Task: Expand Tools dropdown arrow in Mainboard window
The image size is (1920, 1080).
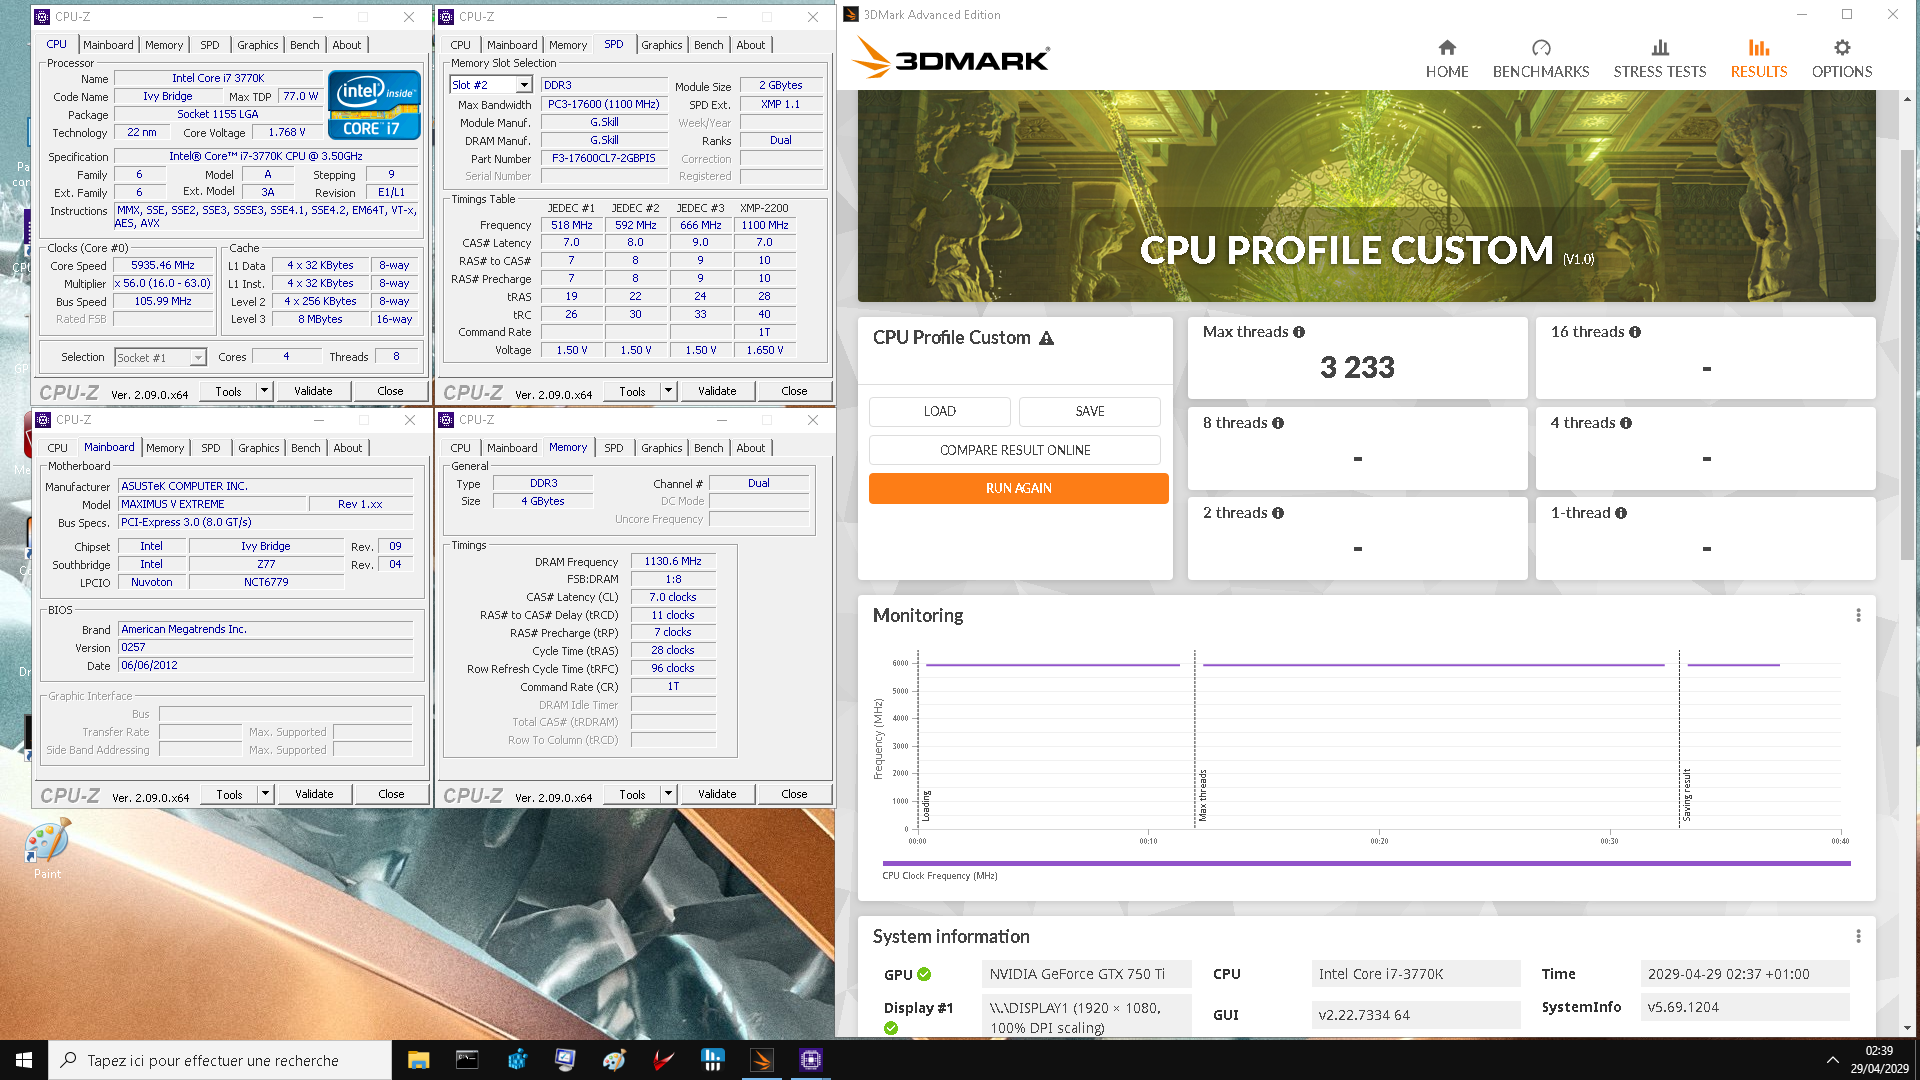Action: pos(265,794)
